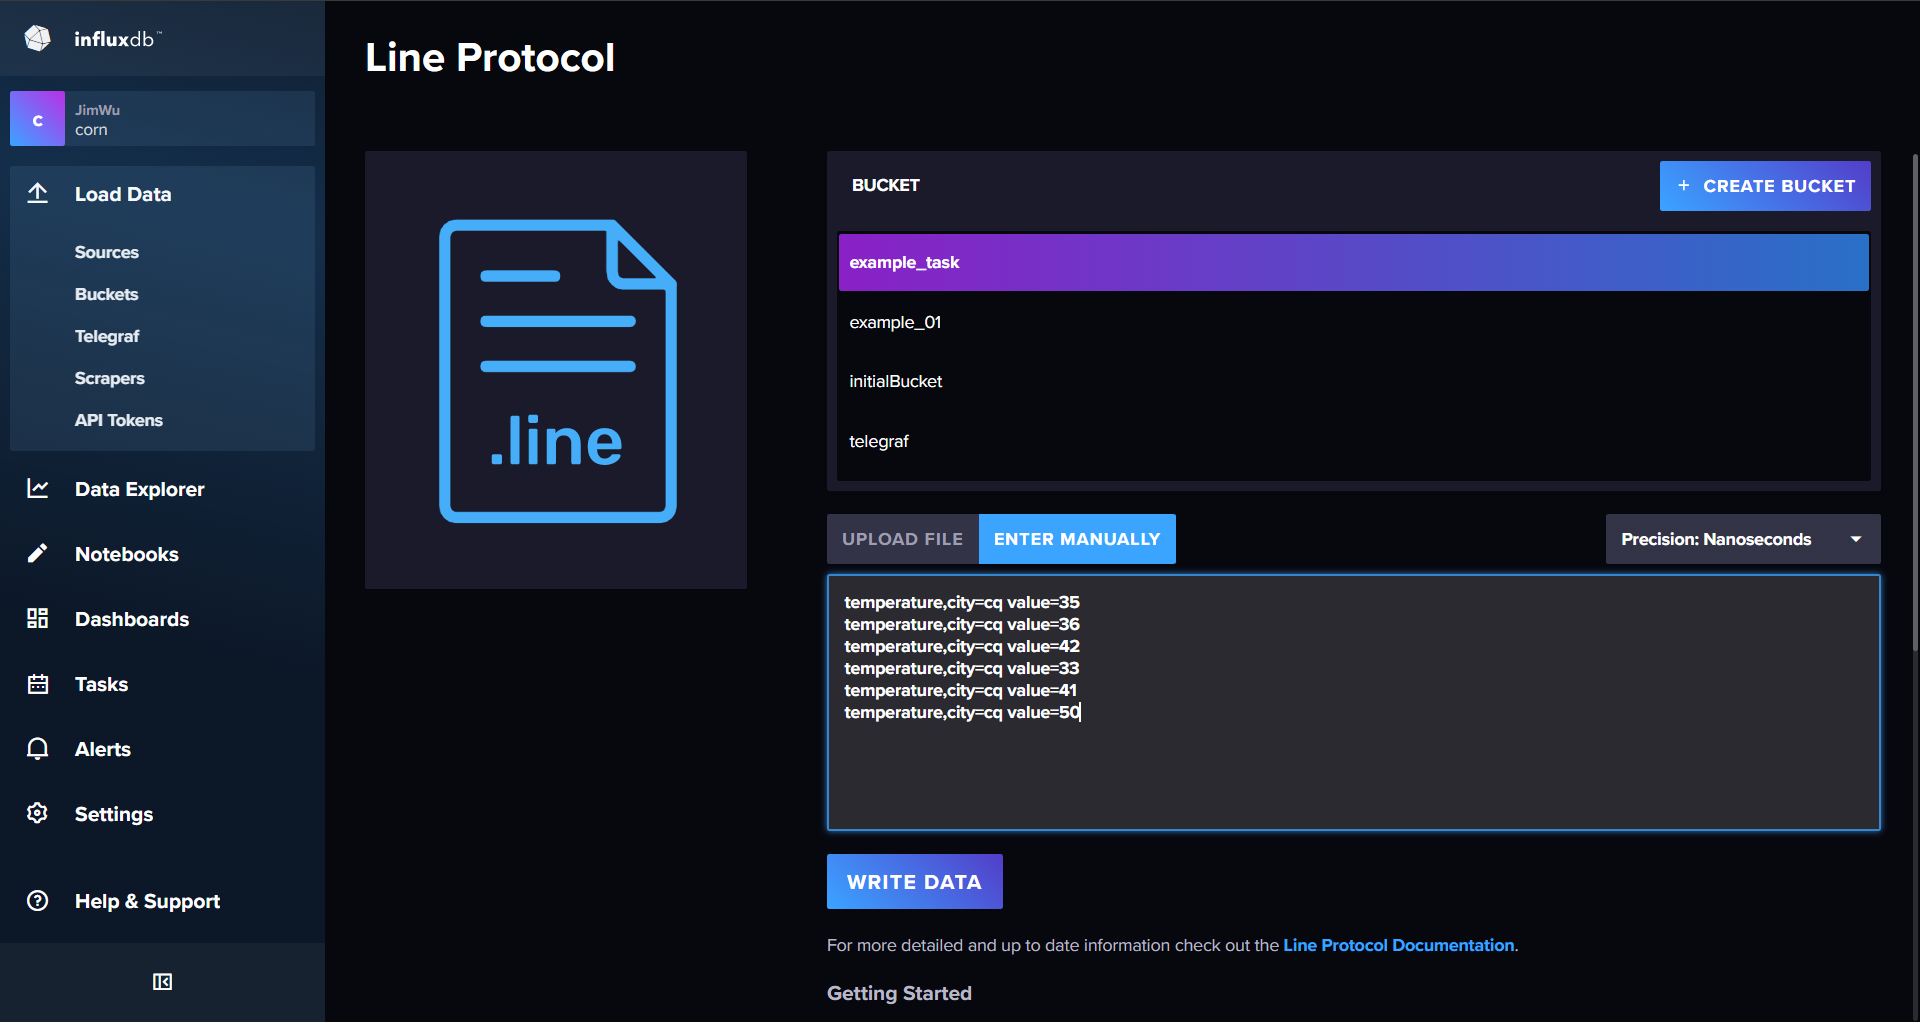Go to Sources submenu
Viewport: 1920px width, 1022px height.
click(x=107, y=252)
